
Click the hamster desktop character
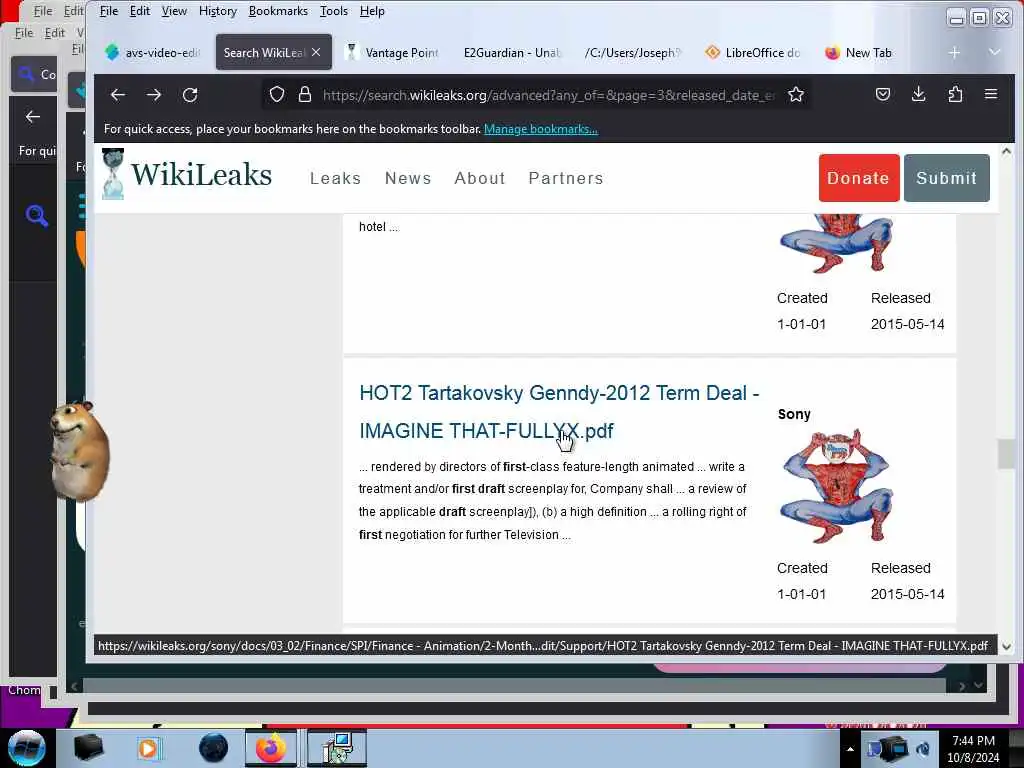(80, 452)
